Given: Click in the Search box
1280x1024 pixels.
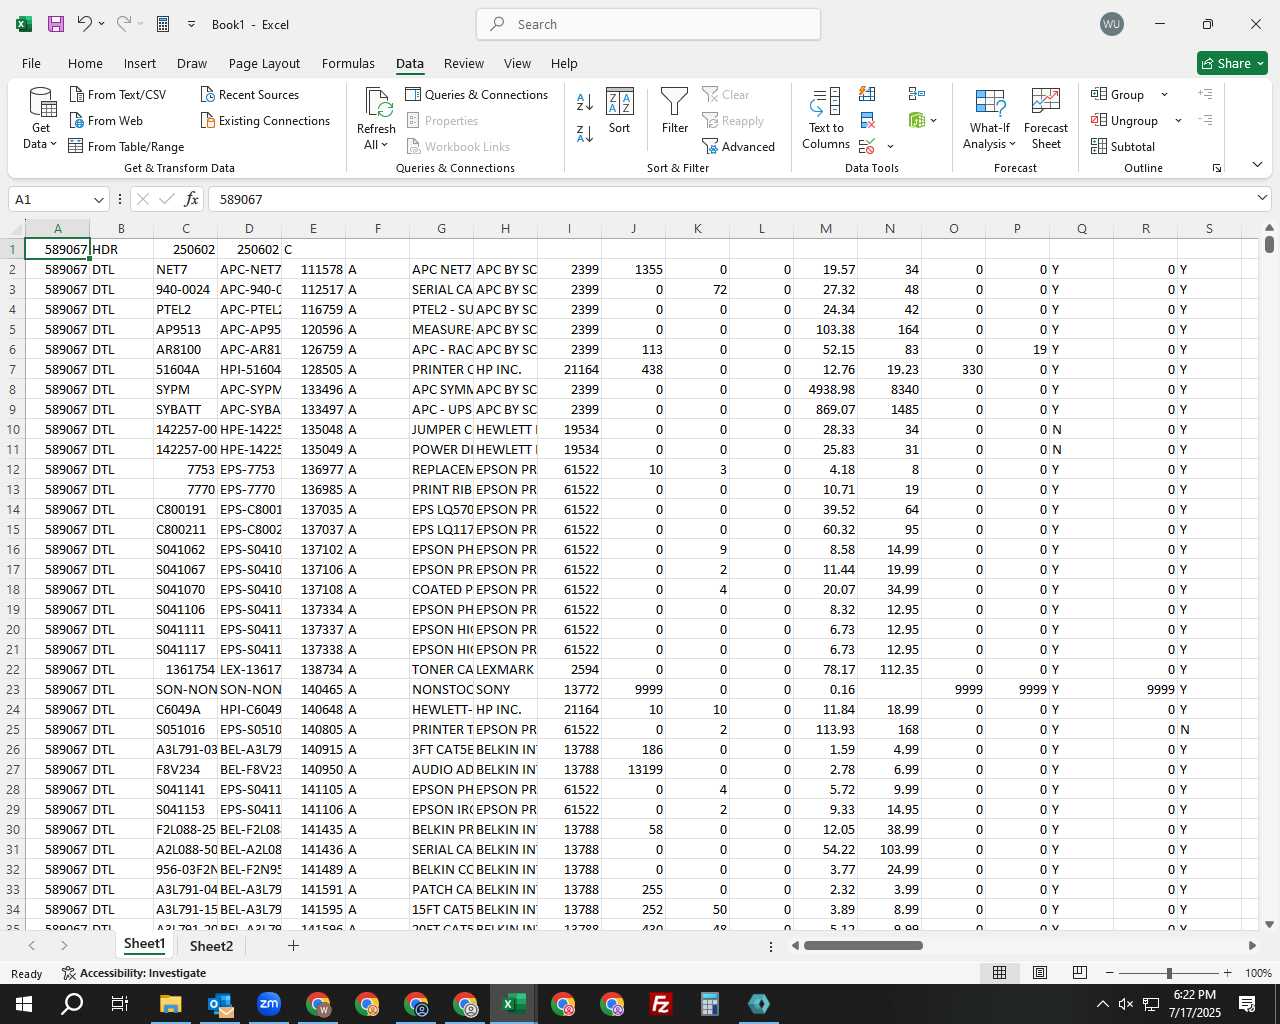Looking at the screenshot, I should [648, 24].
